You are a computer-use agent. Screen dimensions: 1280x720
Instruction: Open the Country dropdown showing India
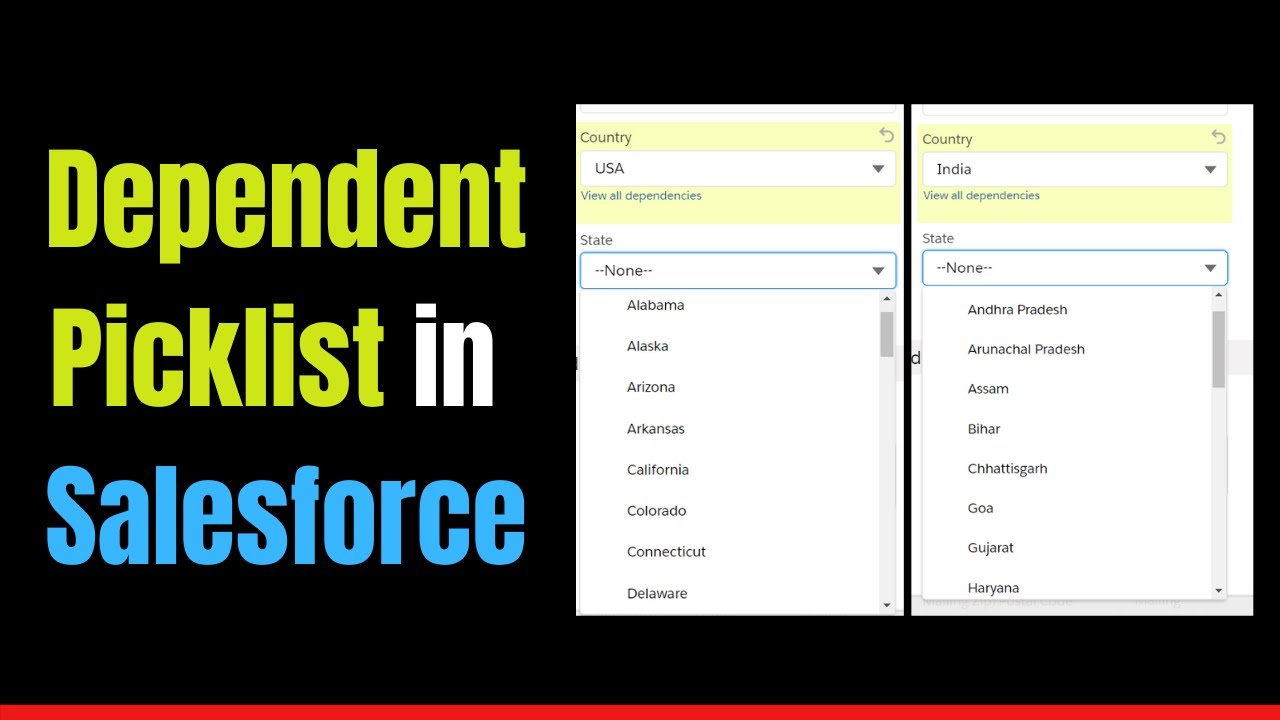1075,169
